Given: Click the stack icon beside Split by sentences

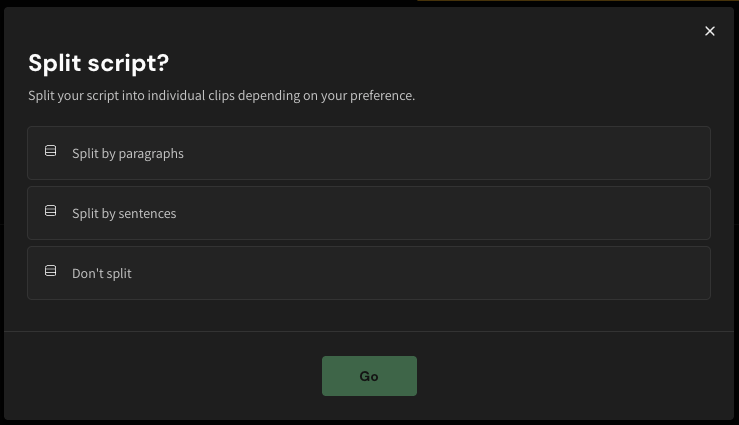Looking at the screenshot, I should pos(50,212).
